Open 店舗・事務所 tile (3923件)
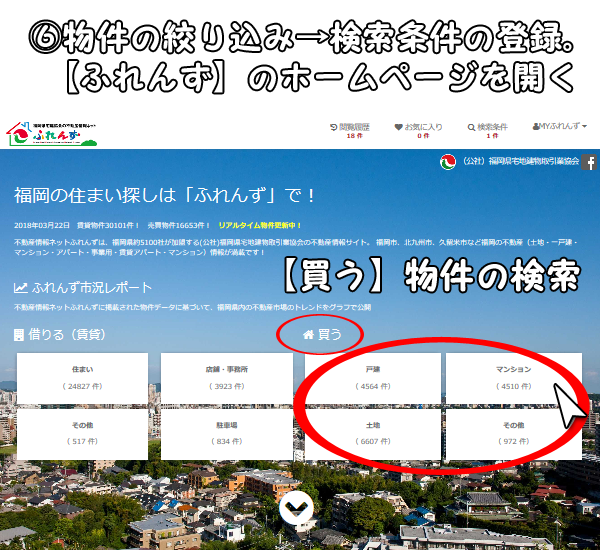Screen dimensions: 600x550 227,378
